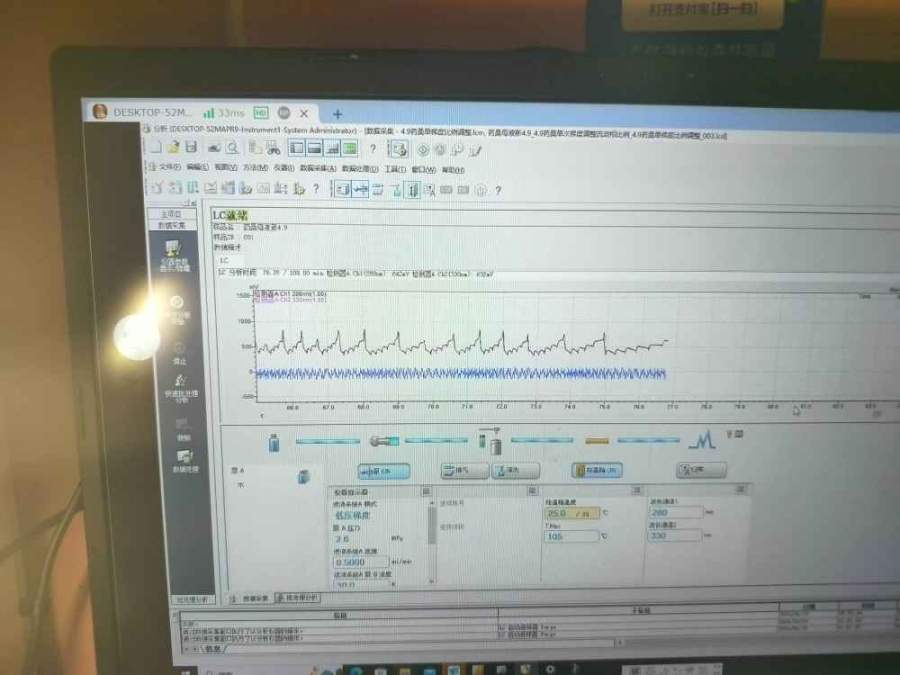
Task: Click the question mark help icon on top toolbar
Action: [x=373, y=148]
